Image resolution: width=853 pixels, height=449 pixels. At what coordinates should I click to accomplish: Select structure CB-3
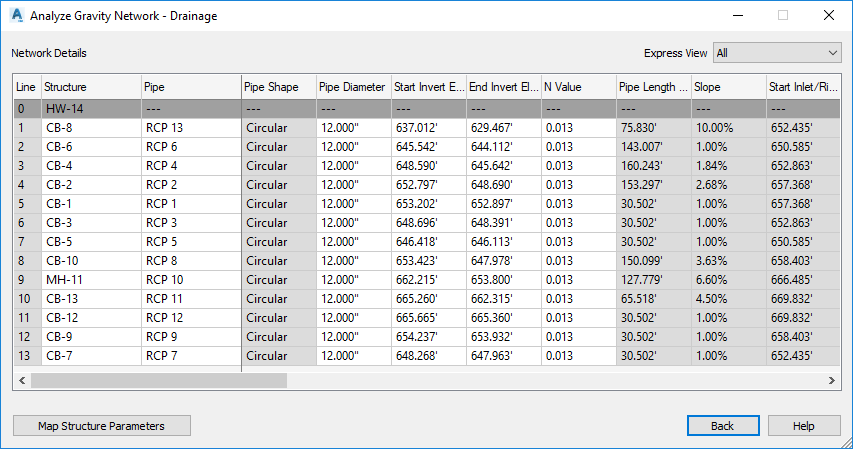pos(91,223)
